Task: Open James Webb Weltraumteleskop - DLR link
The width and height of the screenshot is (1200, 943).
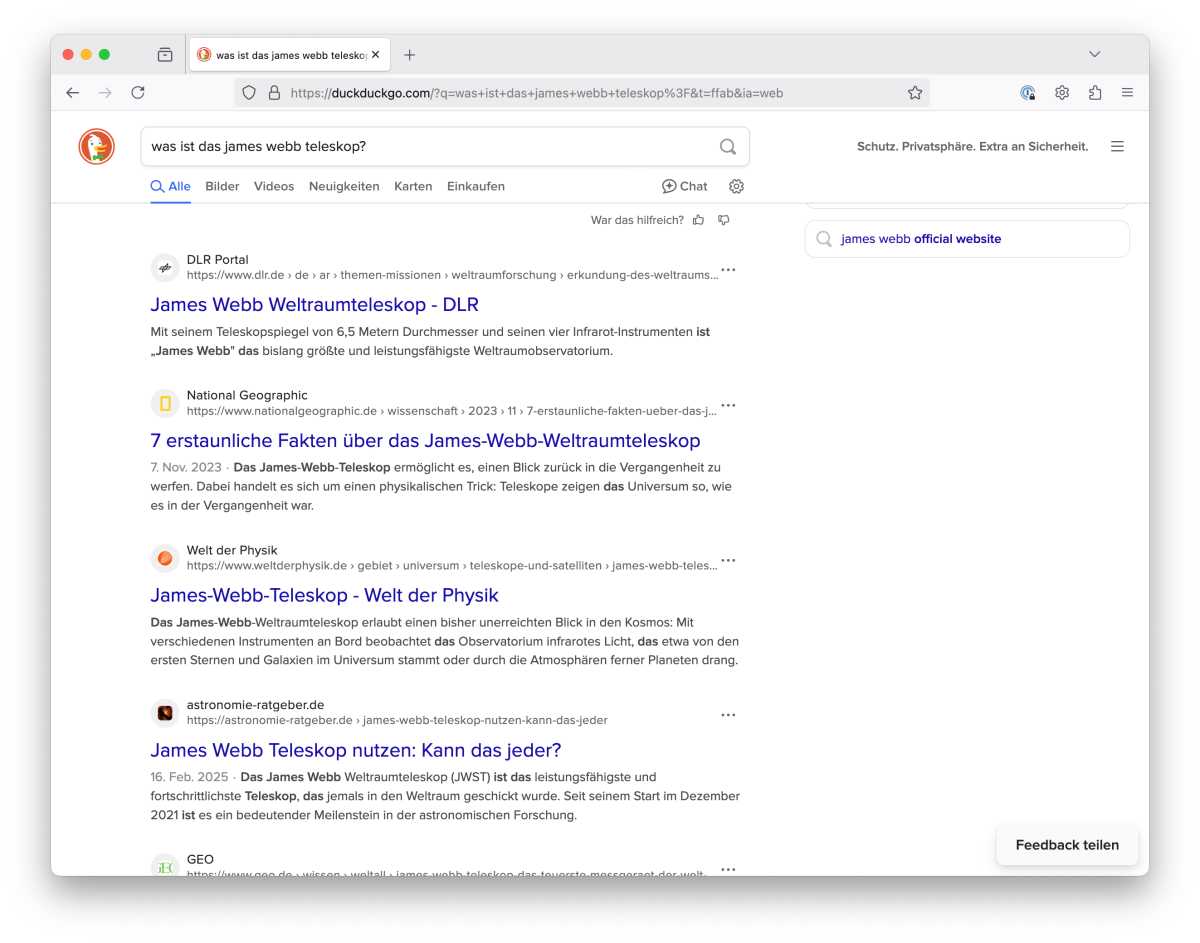Action: click(314, 304)
